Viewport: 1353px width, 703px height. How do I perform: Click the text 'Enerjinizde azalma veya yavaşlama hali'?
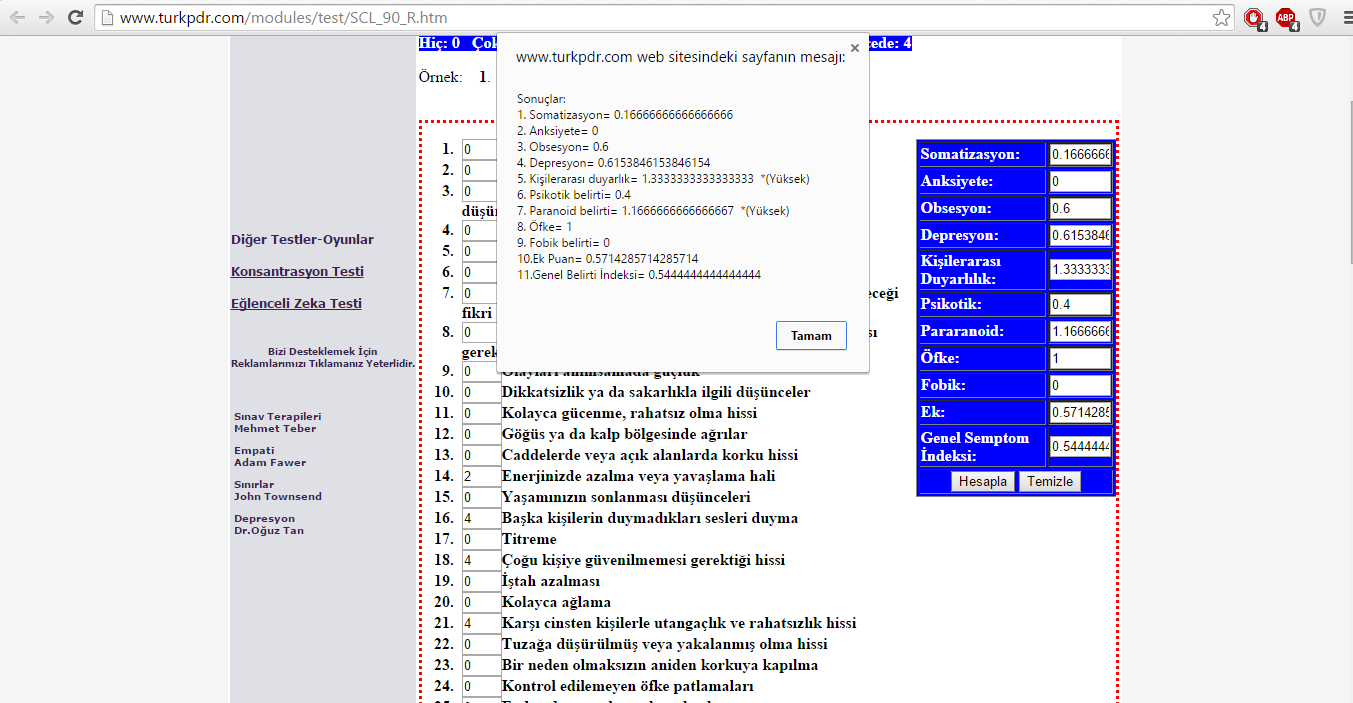pos(638,476)
